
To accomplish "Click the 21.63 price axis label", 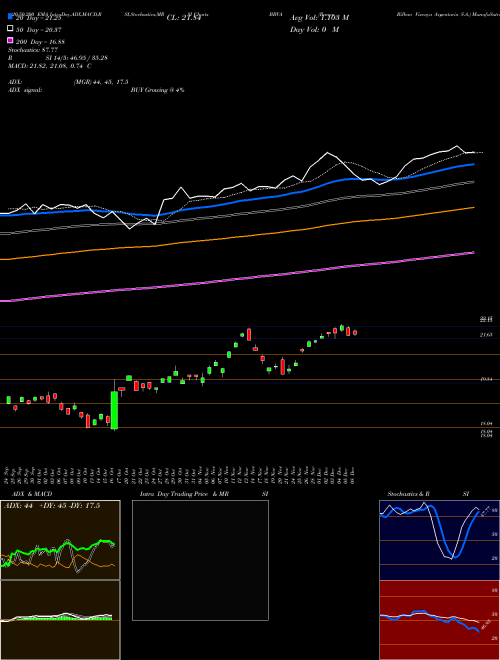I will click(486, 335).
